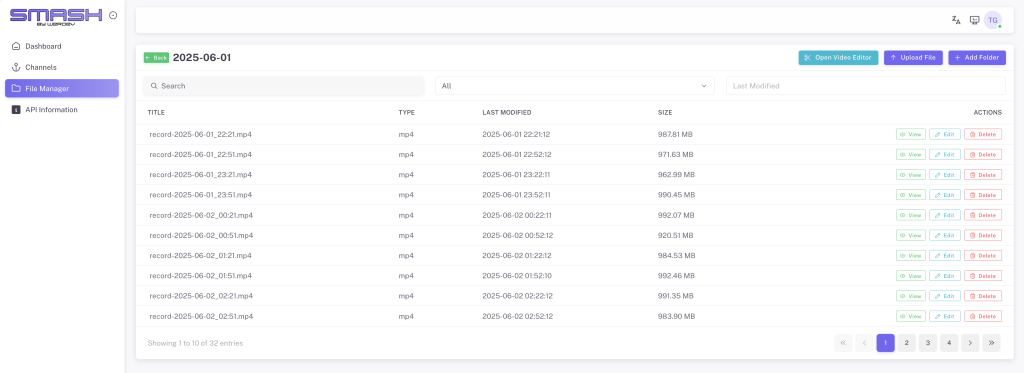Image resolution: width=1024 pixels, height=373 pixels.
Task: Open the Last Modified date filter
Action: (865, 86)
